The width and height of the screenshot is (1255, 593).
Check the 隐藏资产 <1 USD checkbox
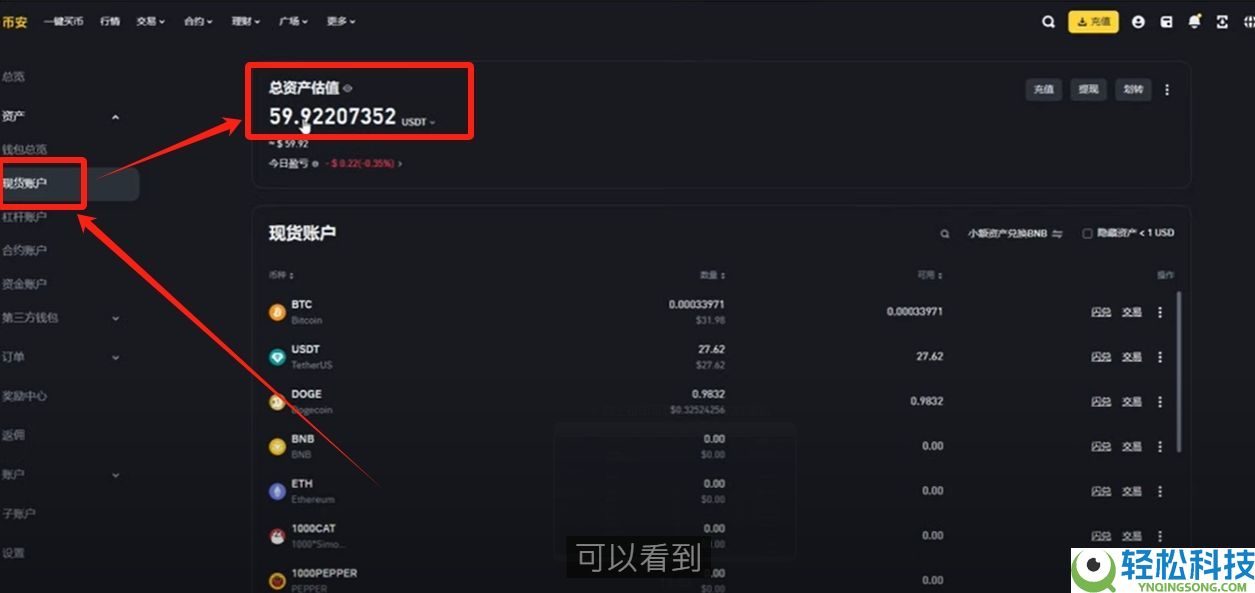[1087, 233]
